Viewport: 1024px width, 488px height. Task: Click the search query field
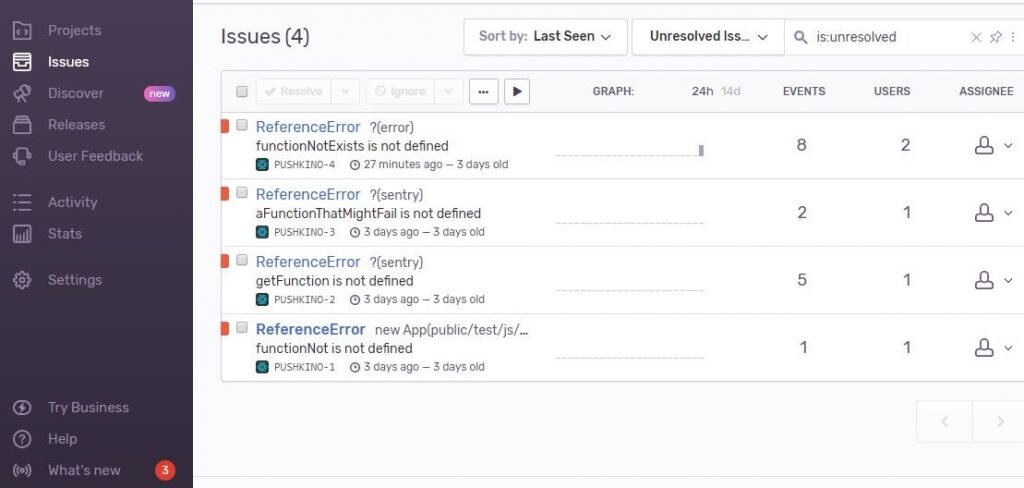tap(888, 37)
